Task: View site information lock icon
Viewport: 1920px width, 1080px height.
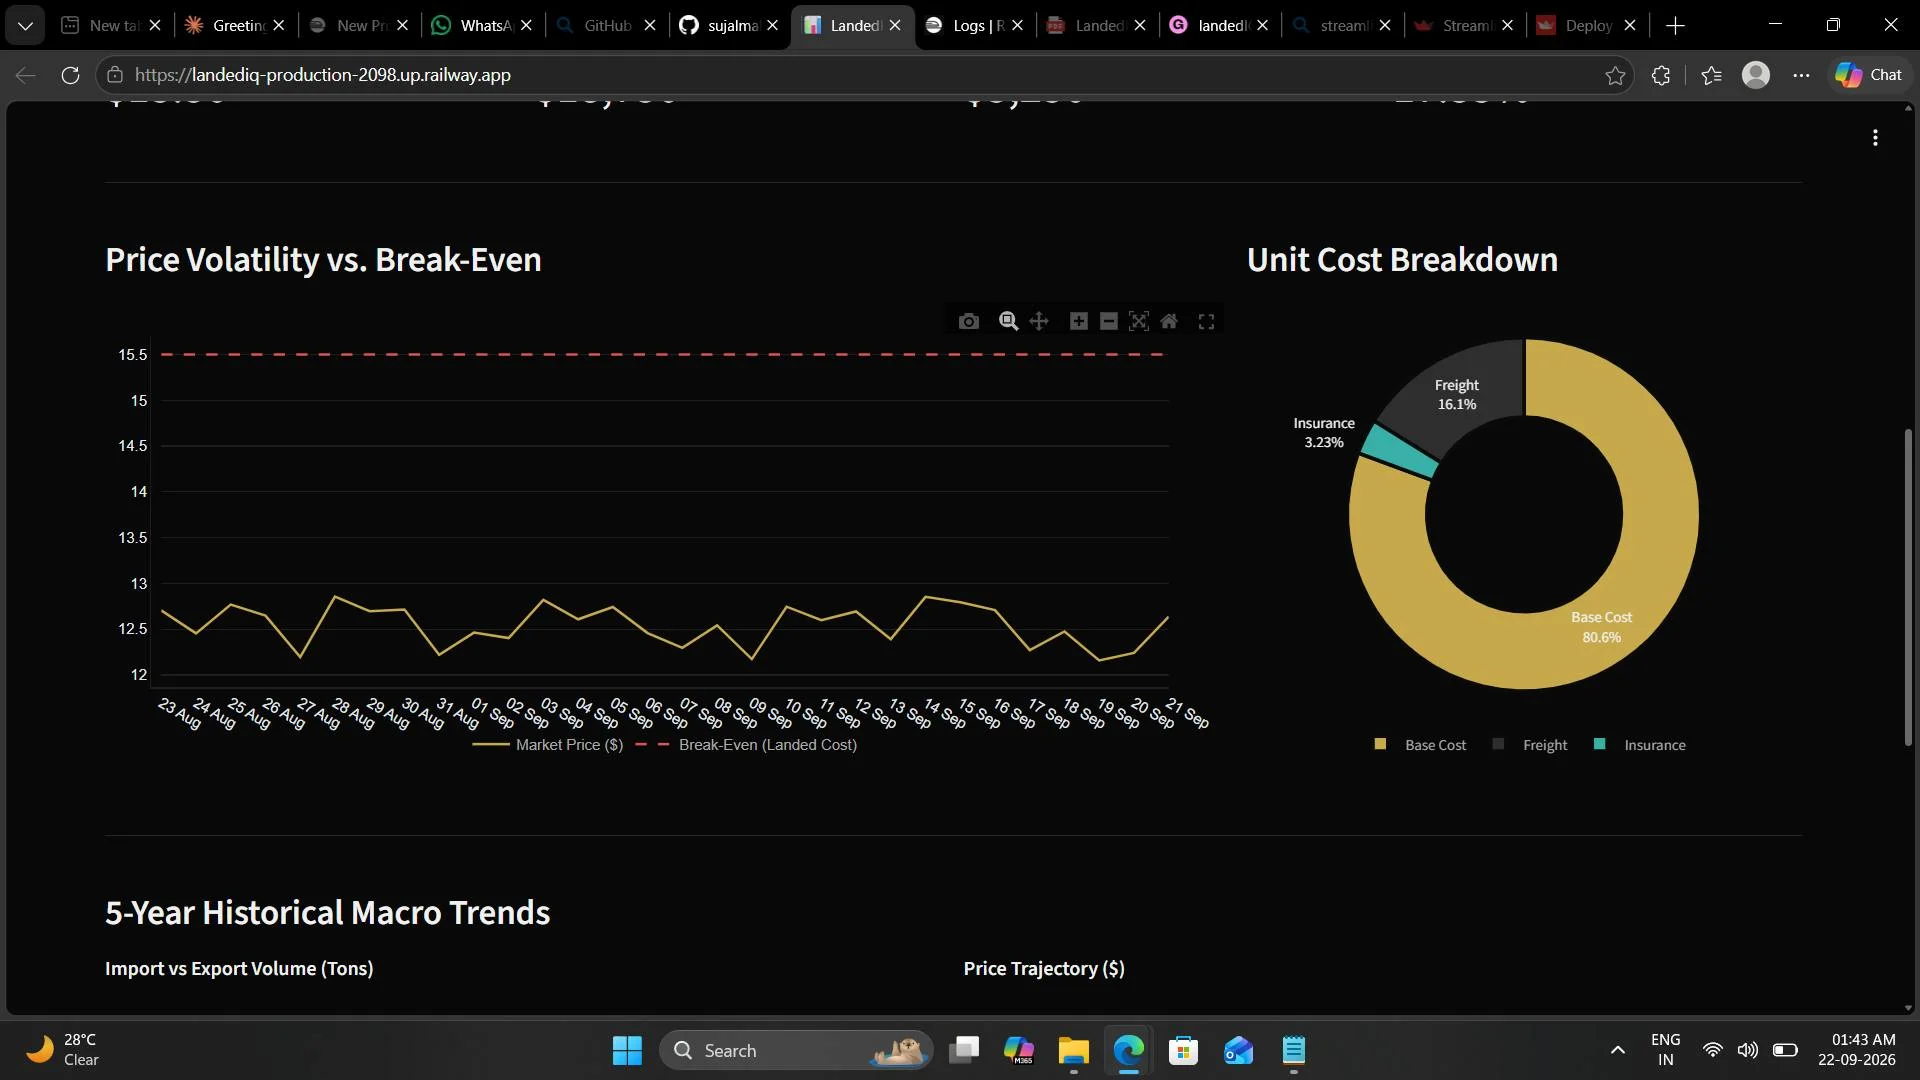Action: tap(115, 75)
